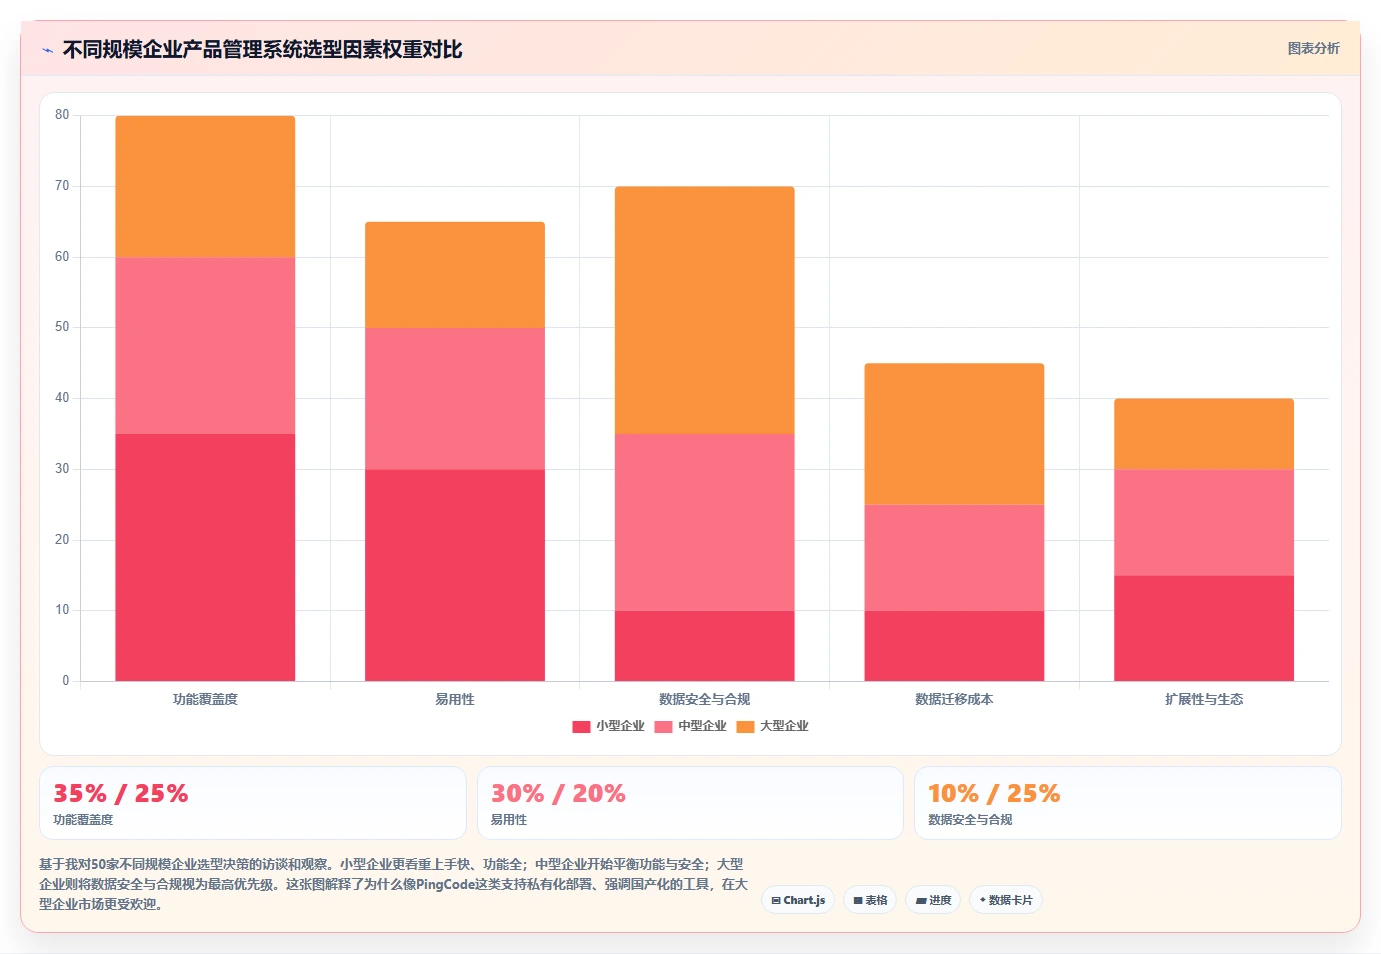Toggle the 小型企业 legend item

point(608,726)
